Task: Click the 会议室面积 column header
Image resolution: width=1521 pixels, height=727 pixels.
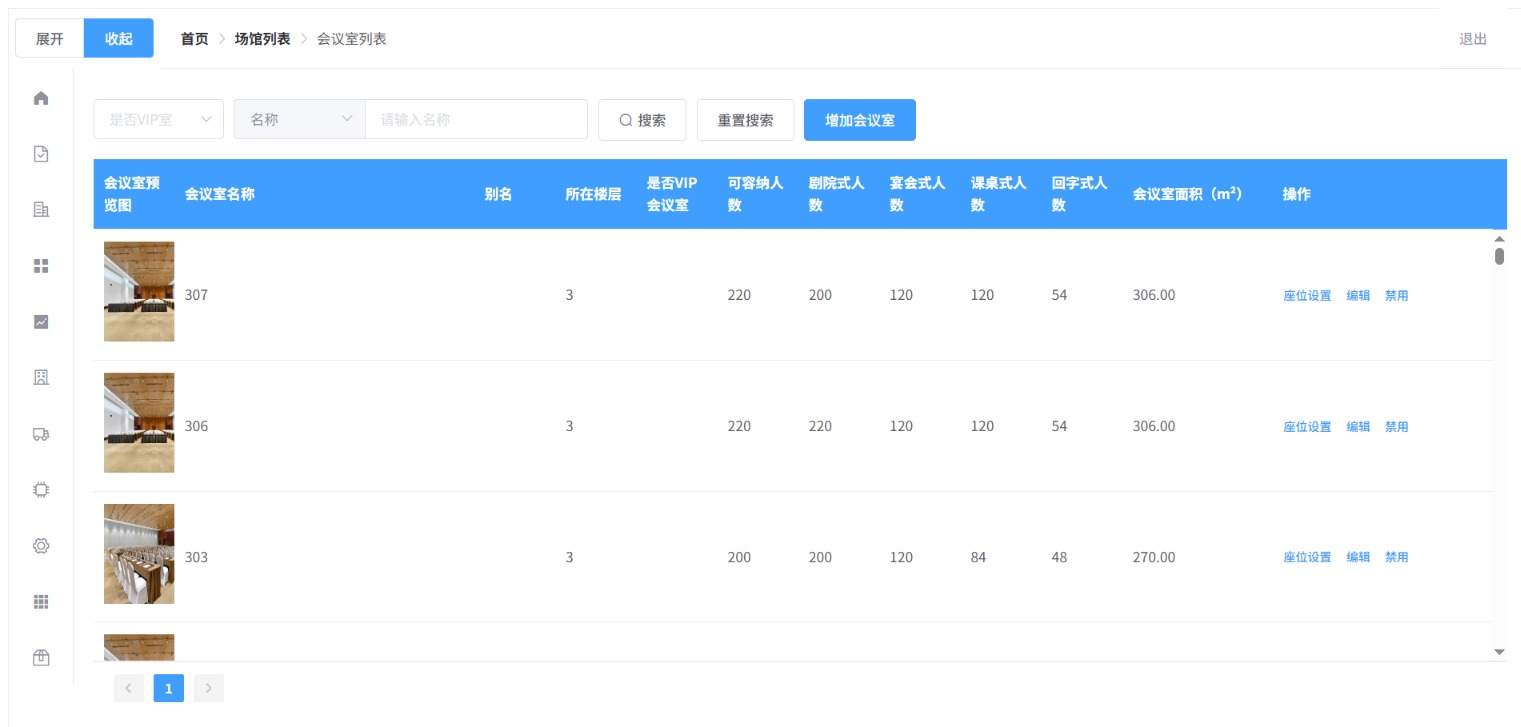Action: click(x=1188, y=194)
